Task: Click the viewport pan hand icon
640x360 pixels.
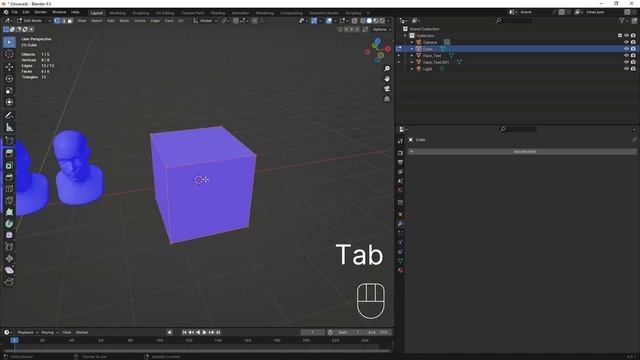Action: pyautogui.click(x=387, y=79)
